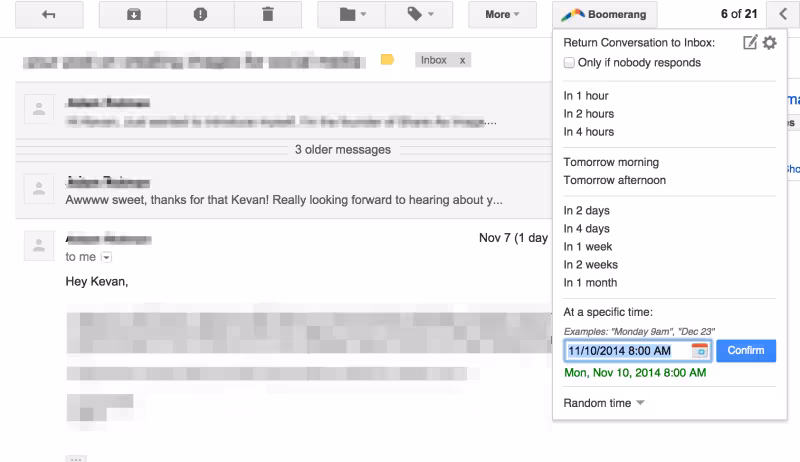
Task: Select In 1 week
Action: [587, 247]
